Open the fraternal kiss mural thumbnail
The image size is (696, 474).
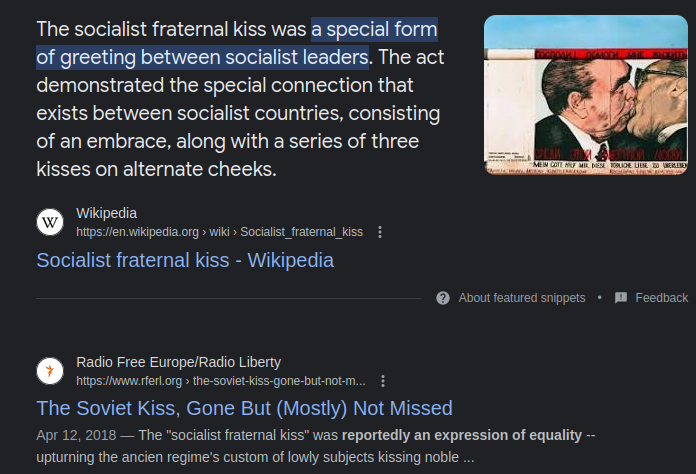click(585, 96)
